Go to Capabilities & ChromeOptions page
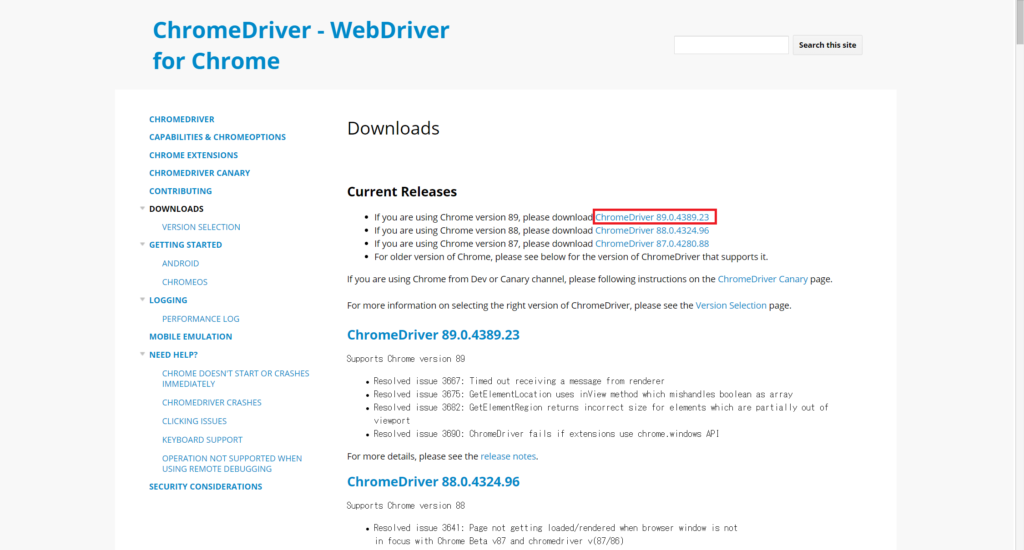 (x=217, y=137)
